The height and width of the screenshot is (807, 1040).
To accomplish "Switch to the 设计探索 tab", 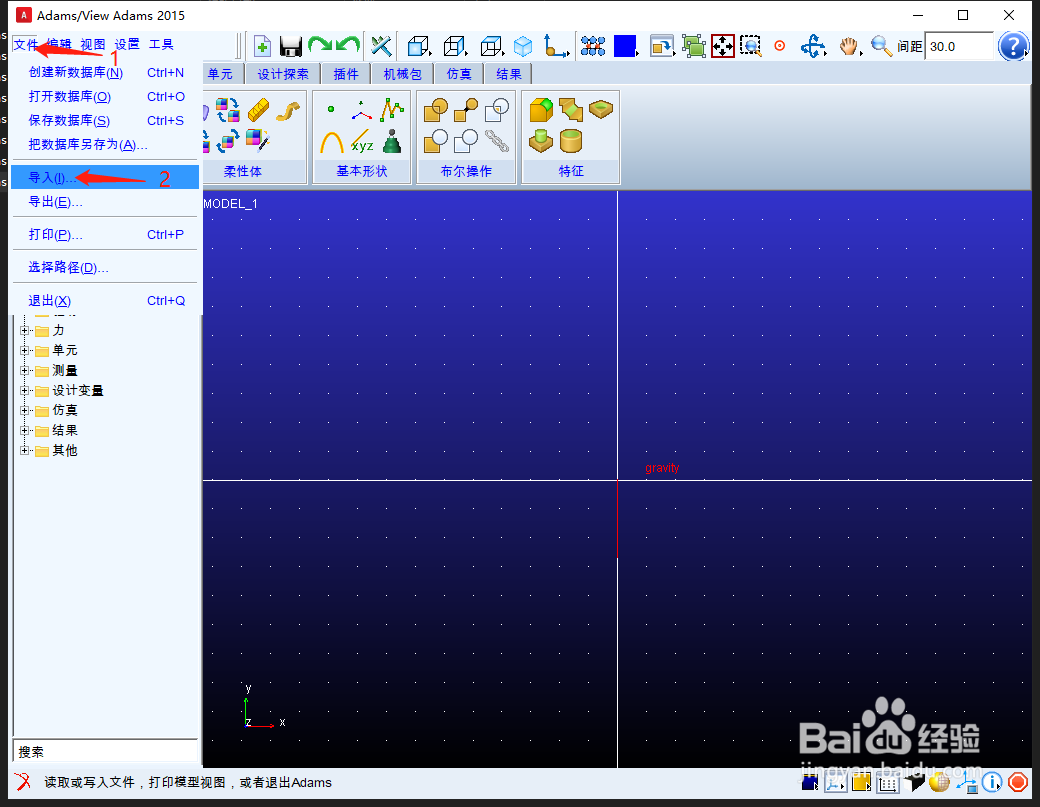I will pyautogui.click(x=283, y=74).
